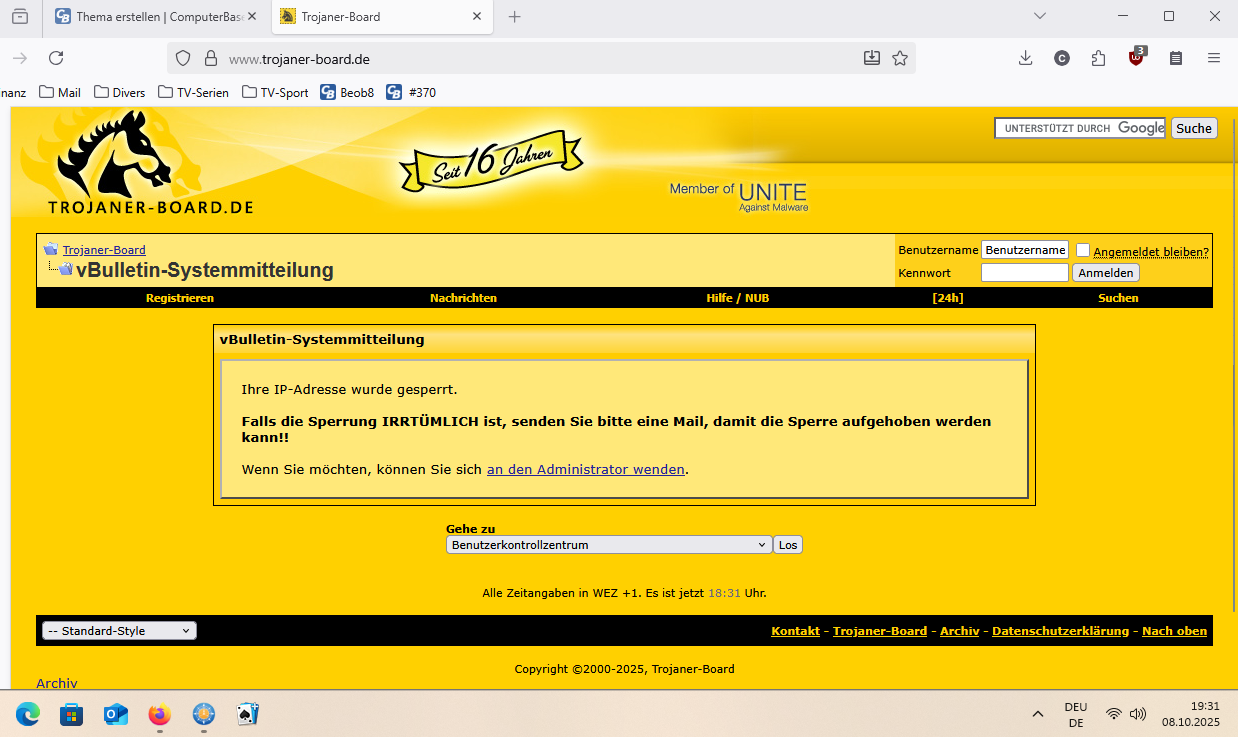The height and width of the screenshot is (737, 1238).
Task: Open the Suchen menu item
Action: click(x=1118, y=298)
